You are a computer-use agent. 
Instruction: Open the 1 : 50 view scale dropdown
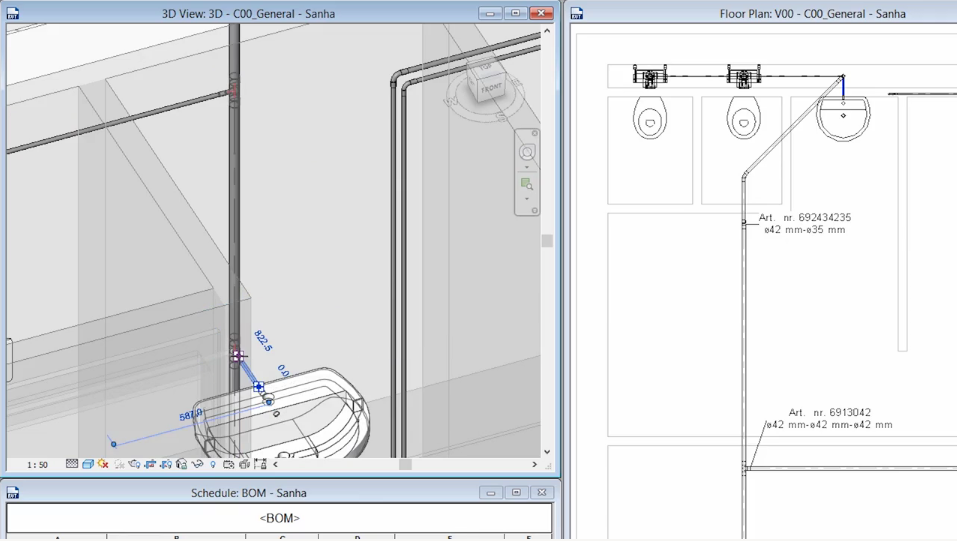[37, 465]
